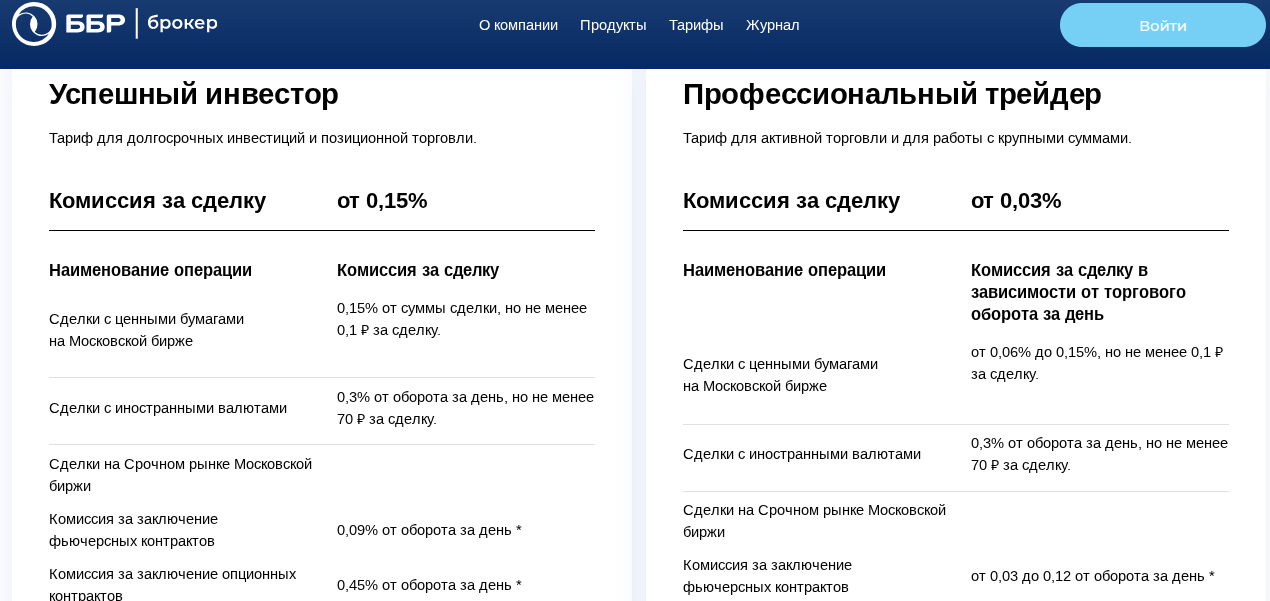Click the BBR round logo icon
This screenshot has height=601, width=1270.
click(x=34, y=24)
